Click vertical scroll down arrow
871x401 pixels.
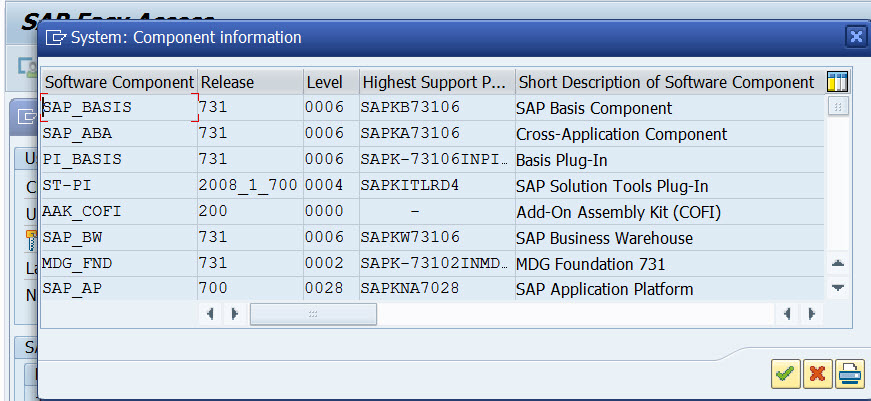tap(838, 288)
